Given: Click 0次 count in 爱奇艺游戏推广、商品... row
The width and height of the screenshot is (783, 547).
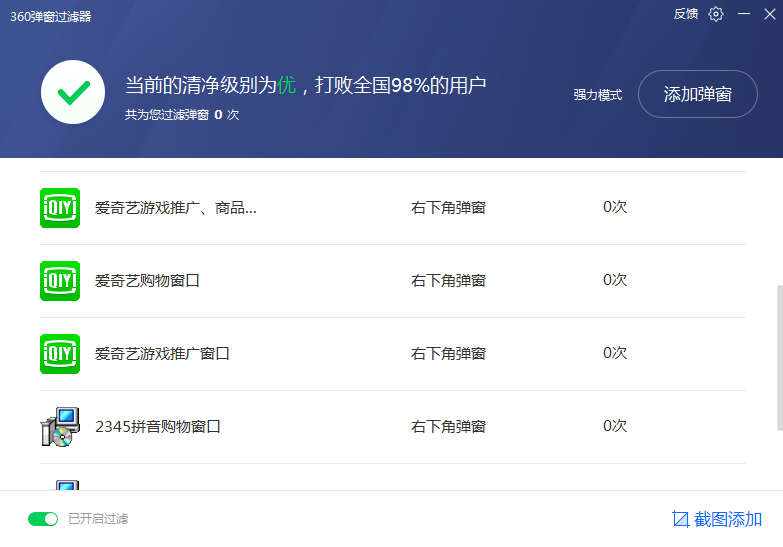Looking at the screenshot, I should [x=615, y=207].
